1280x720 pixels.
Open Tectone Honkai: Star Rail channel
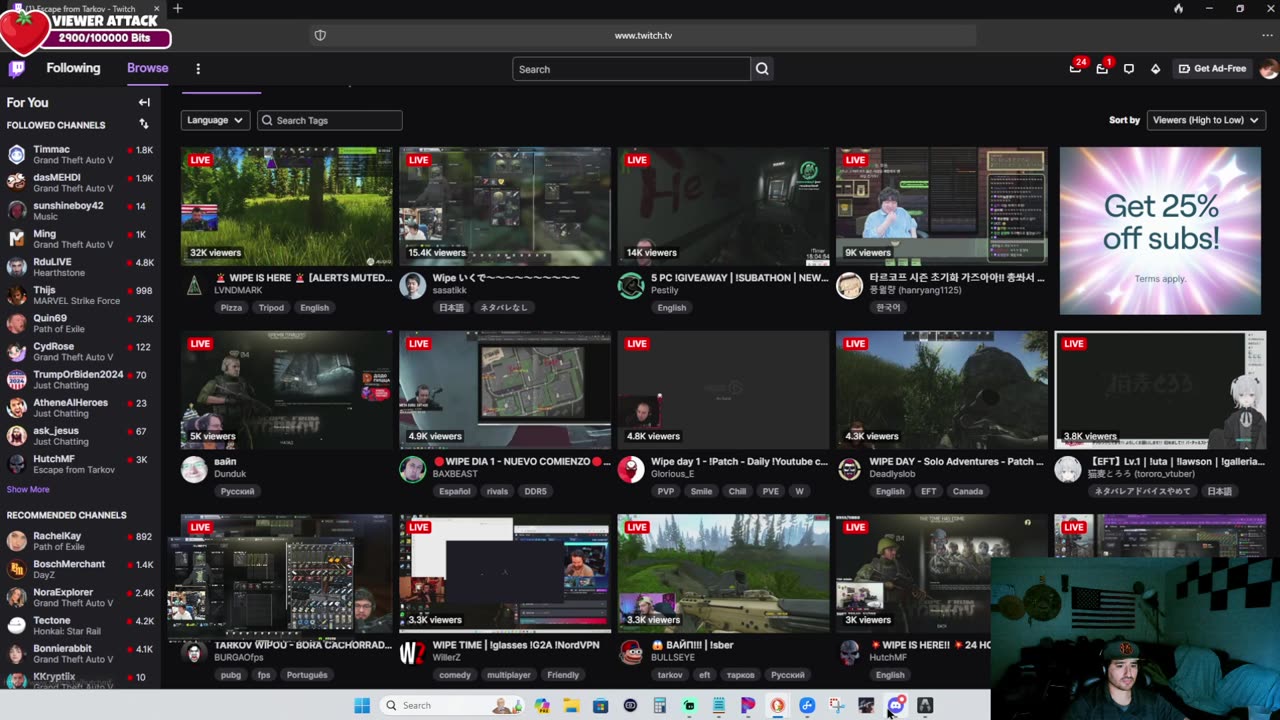click(80, 625)
